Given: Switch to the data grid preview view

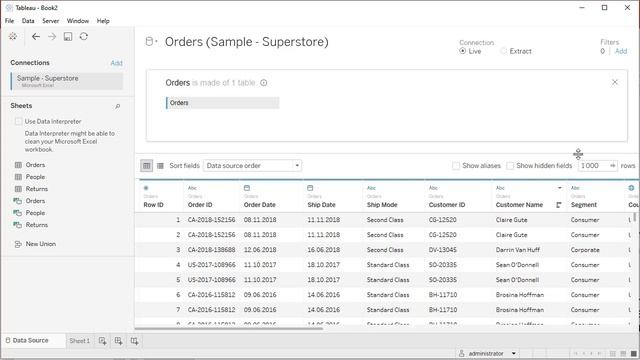Looking at the screenshot, I should [147, 166].
